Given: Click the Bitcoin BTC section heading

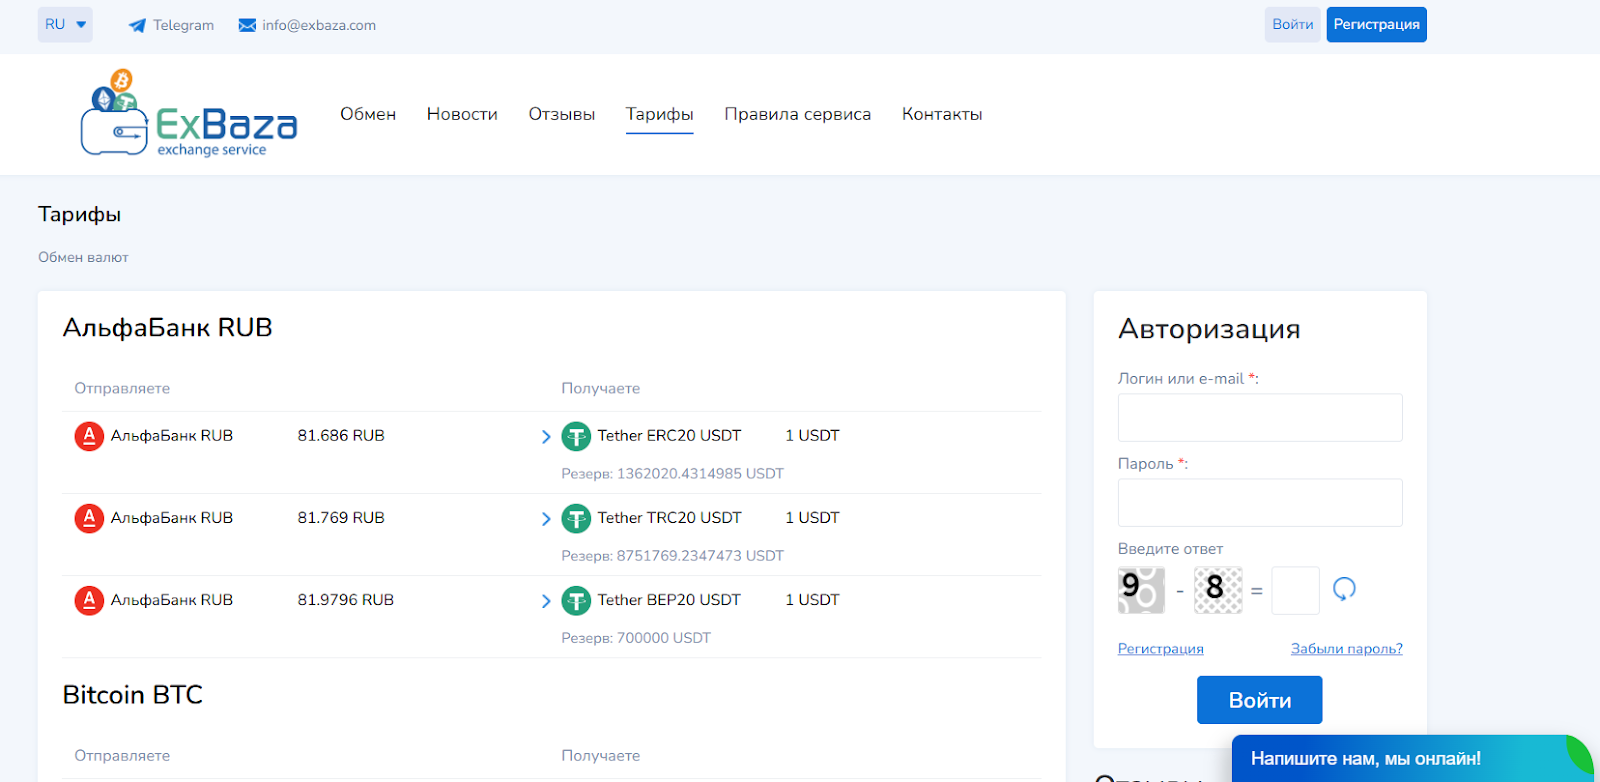Looking at the screenshot, I should (x=132, y=695).
